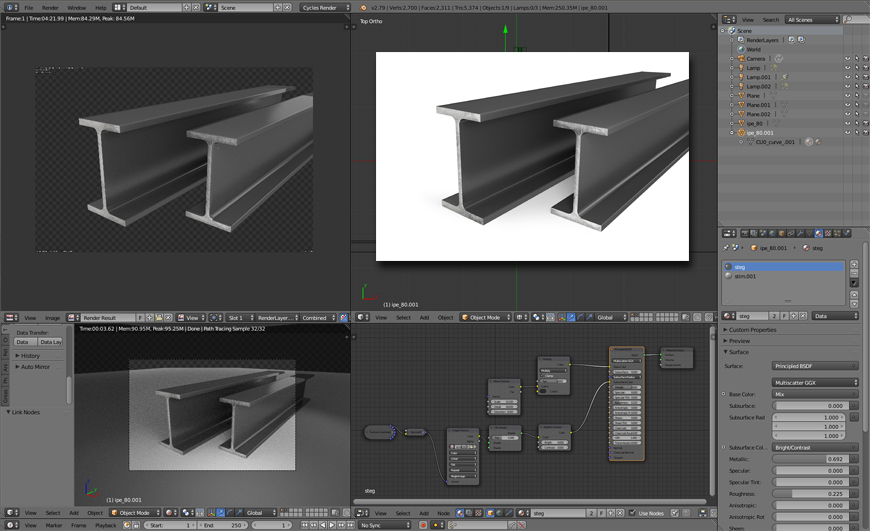Unlink steg material with X icon
Viewport: 870px width, 531px height.
(x=802, y=316)
